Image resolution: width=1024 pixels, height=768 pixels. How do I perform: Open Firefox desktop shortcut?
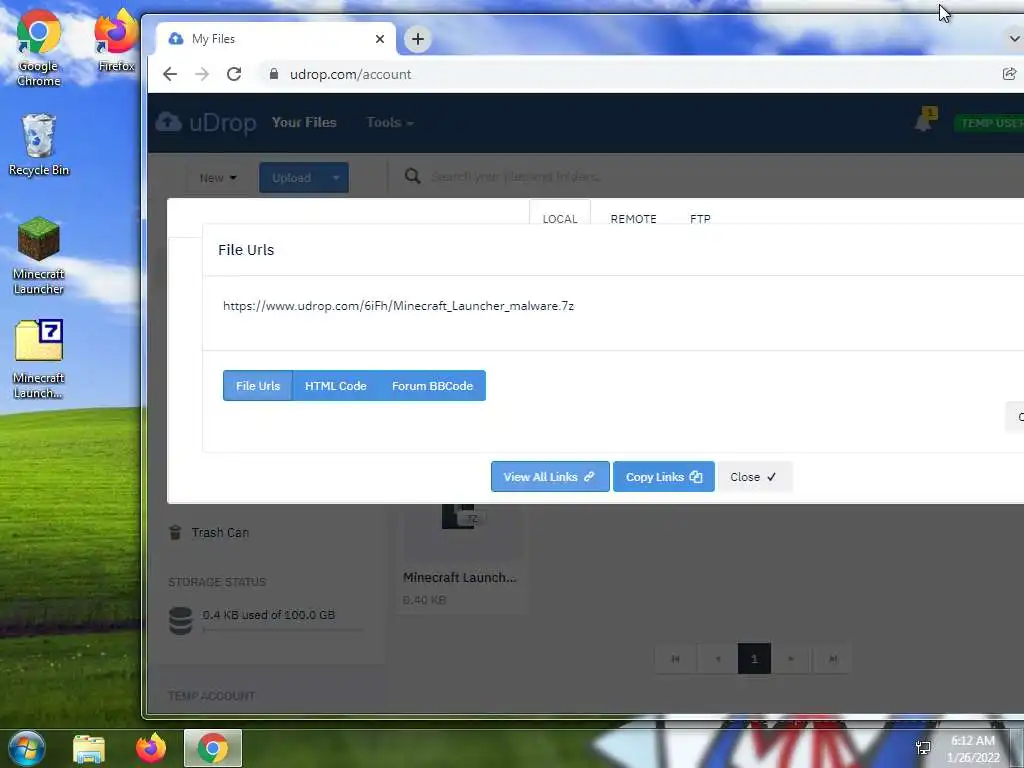(x=116, y=40)
